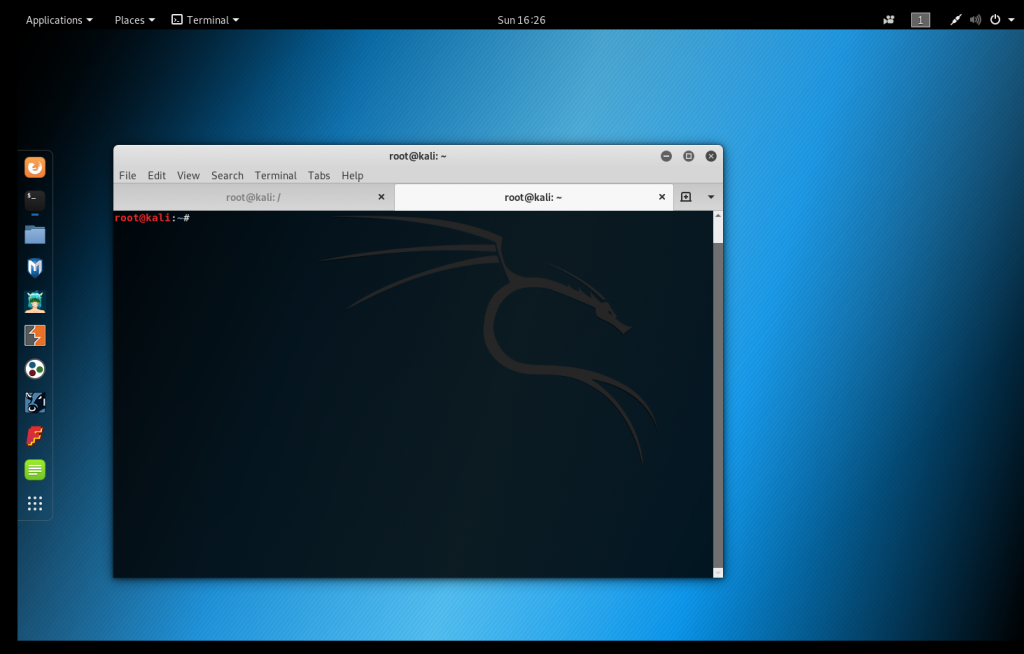Open the Search menu in terminal
This screenshot has width=1024, height=654.
(227, 175)
